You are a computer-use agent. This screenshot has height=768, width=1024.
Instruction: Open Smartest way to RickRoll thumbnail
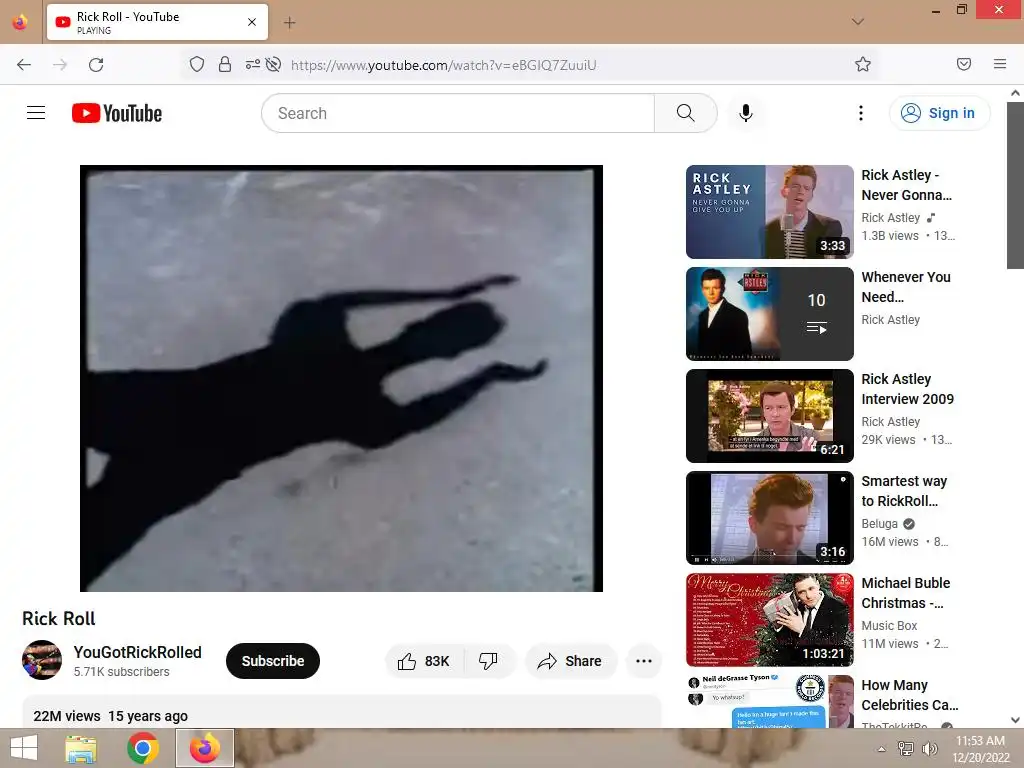coord(769,517)
